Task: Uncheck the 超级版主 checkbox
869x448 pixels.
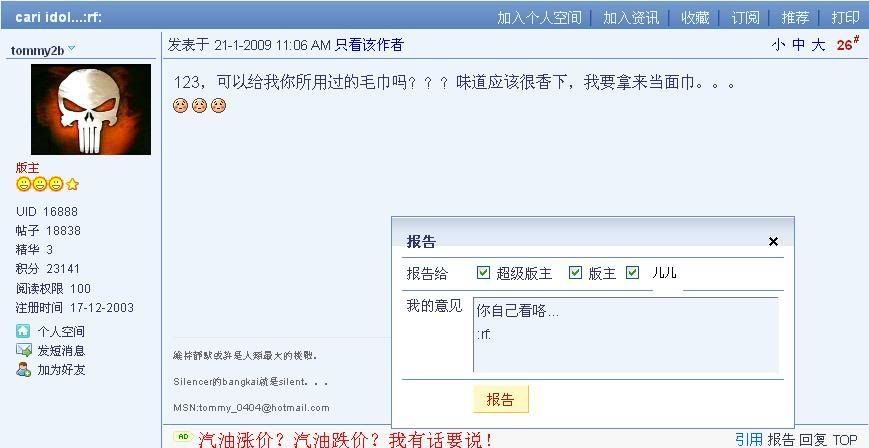Action: tap(483, 272)
